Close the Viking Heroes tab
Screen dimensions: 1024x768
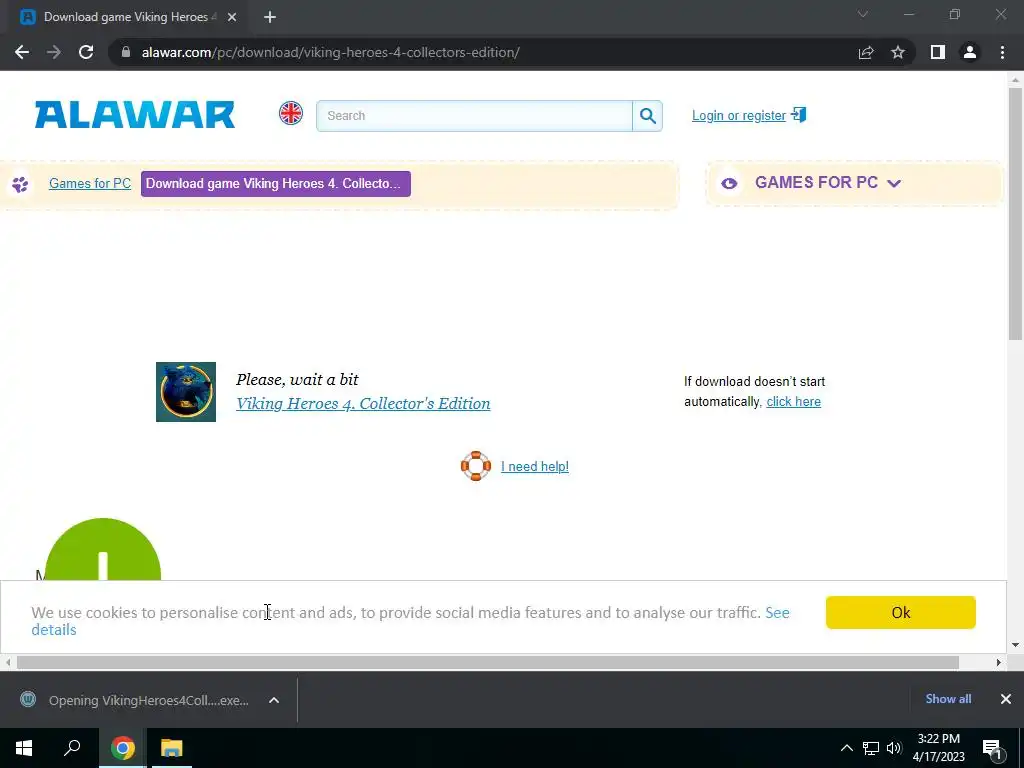point(232,17)
